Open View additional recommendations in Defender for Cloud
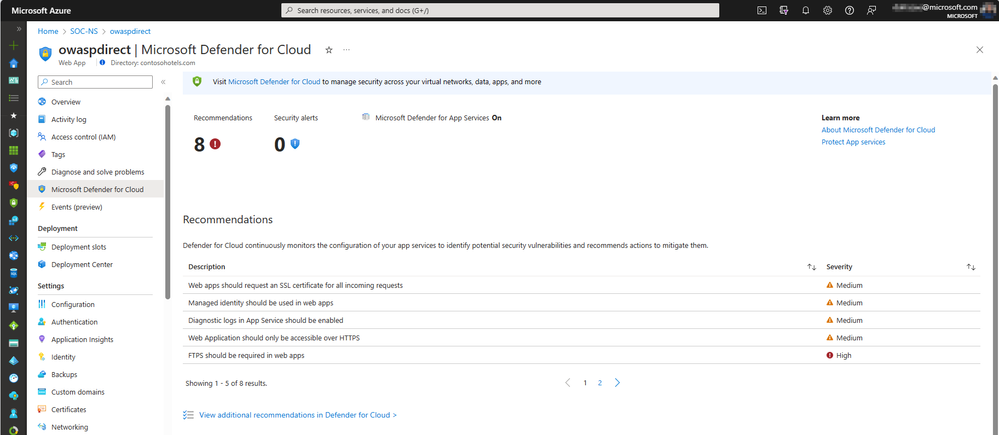The width and height of the screenshot is (999, 435). point(298,415)
